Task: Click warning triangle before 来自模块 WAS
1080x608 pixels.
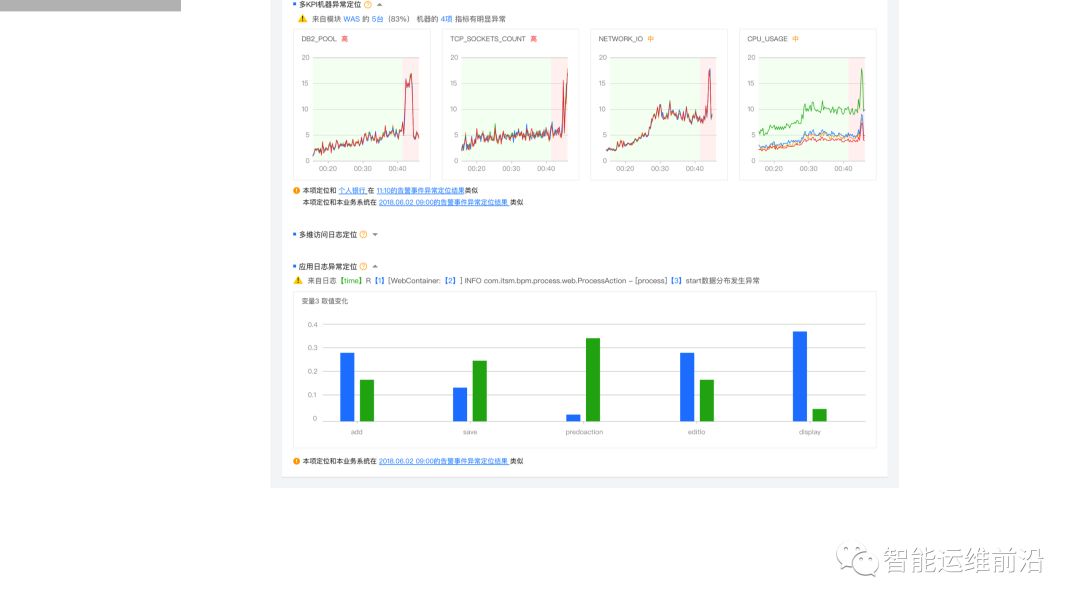Action: [302, 19]
